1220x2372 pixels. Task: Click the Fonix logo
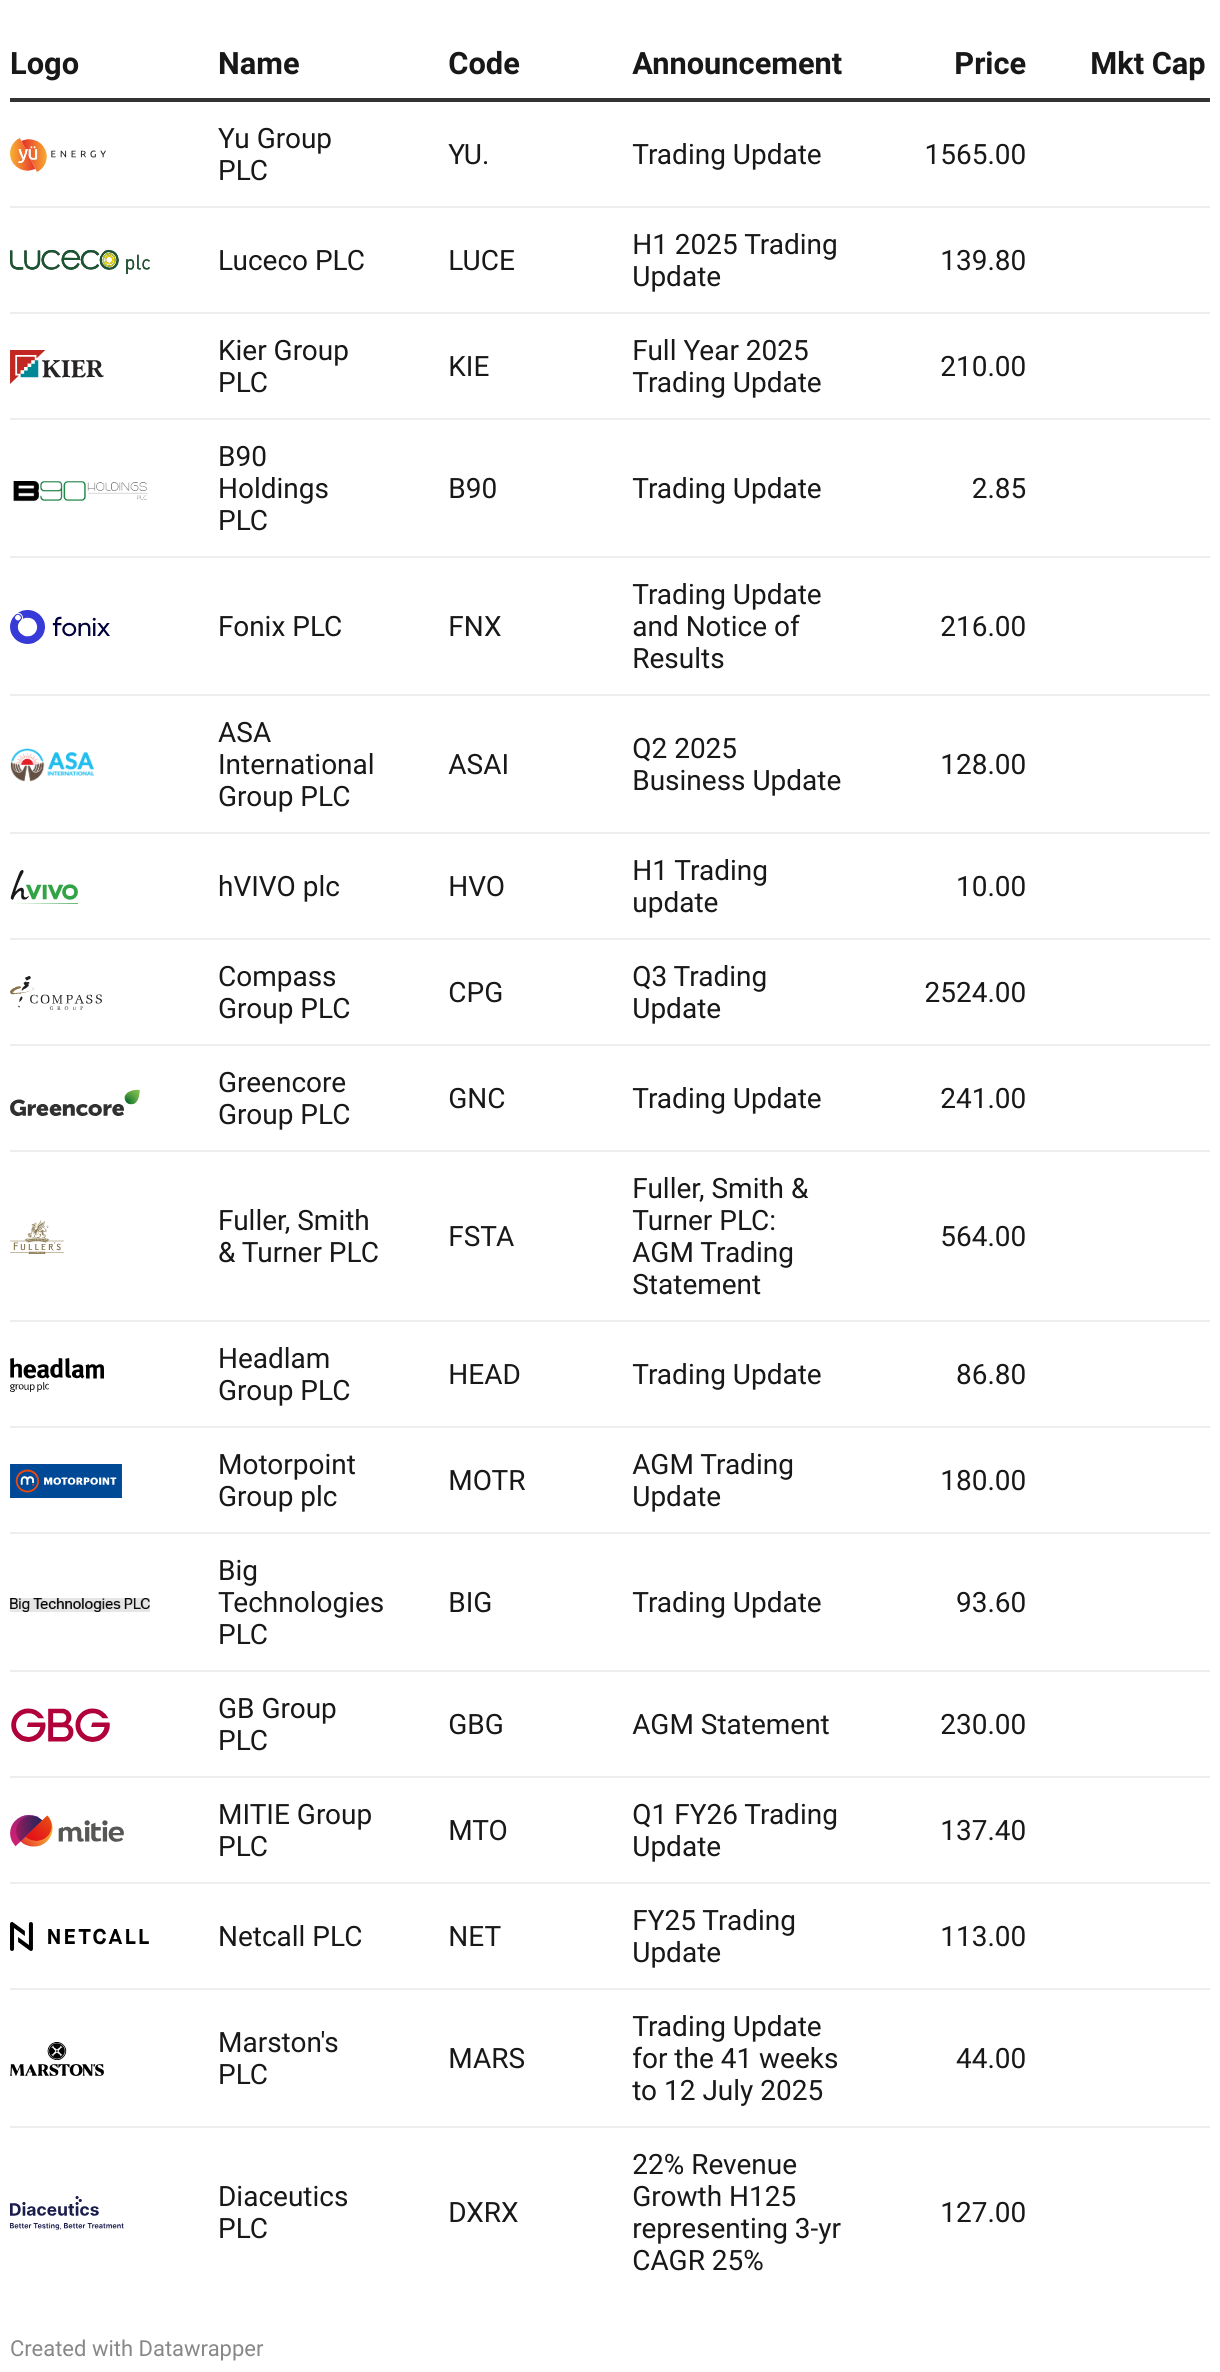click(60, 627)
